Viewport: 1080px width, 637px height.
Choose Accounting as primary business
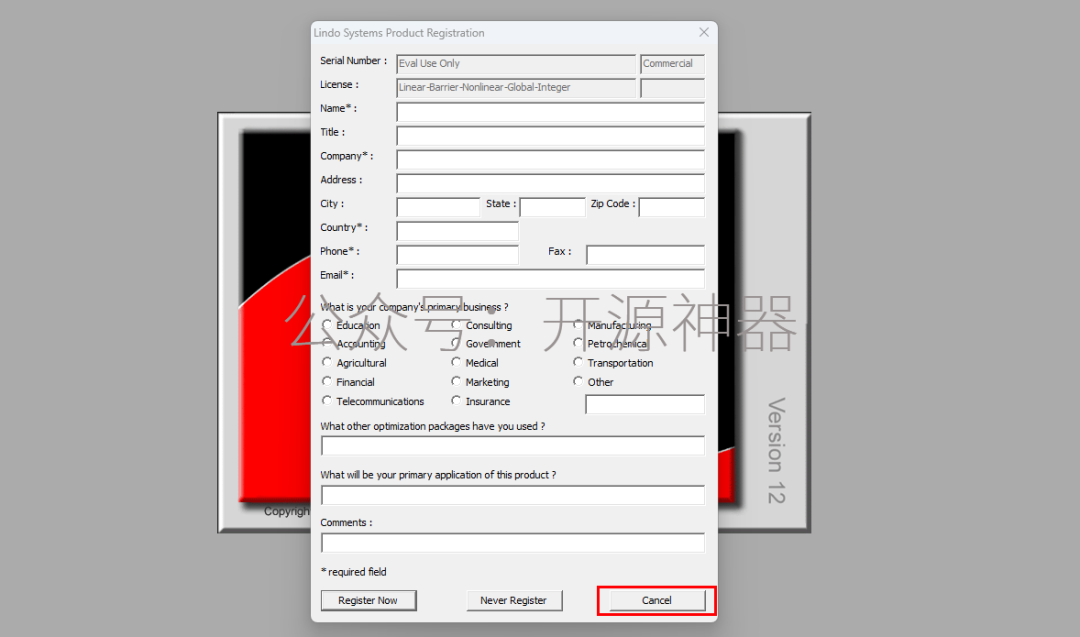[x=327, y=343]
